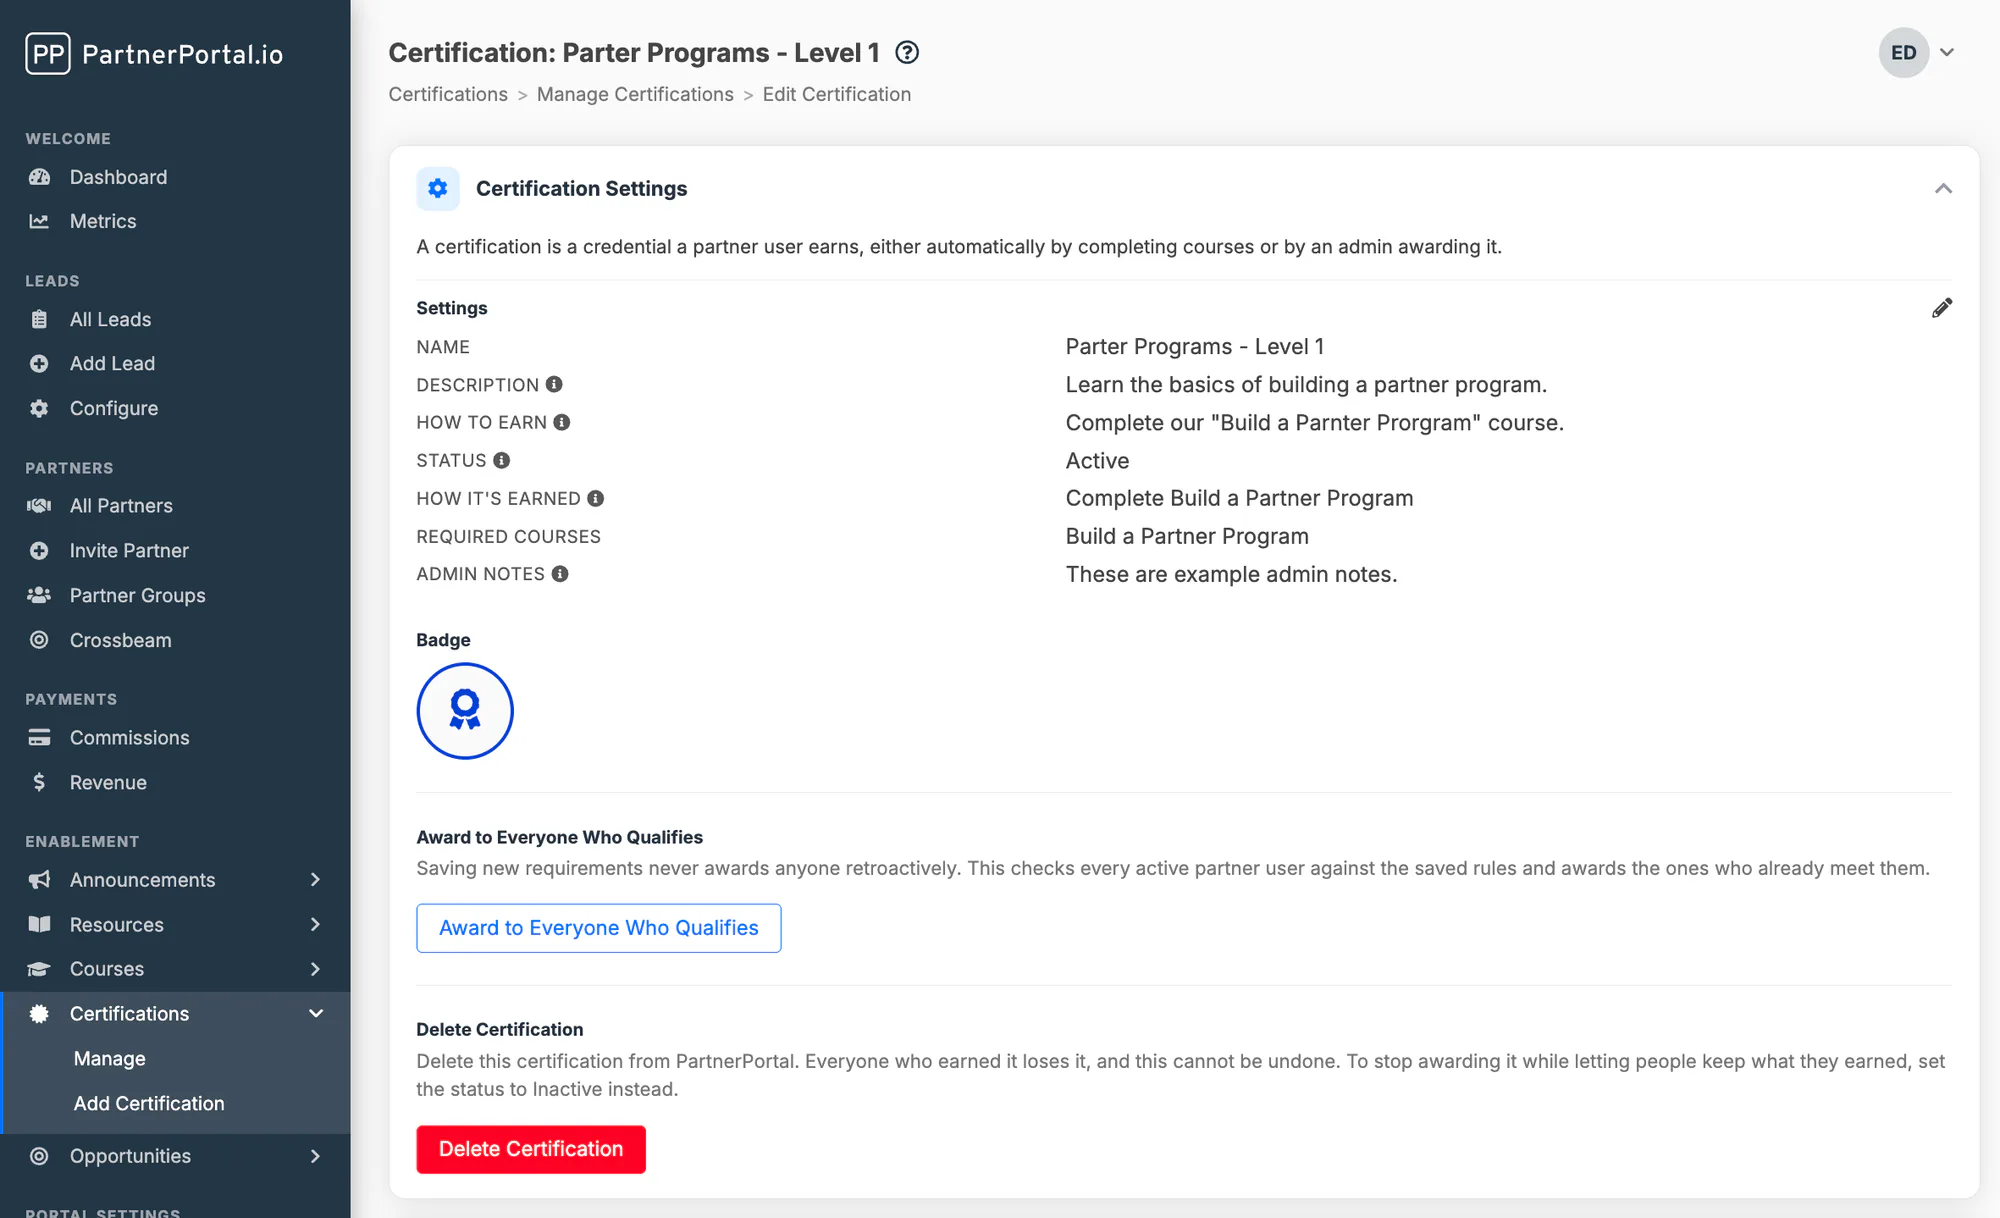Go to Dashboard in sidebar
Viewport: 2000px width, 1218px height.
click(119, 177)
